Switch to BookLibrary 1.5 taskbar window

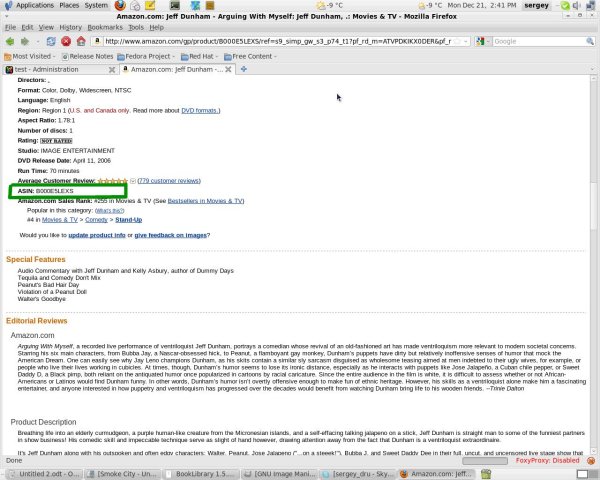pos(201,474)
